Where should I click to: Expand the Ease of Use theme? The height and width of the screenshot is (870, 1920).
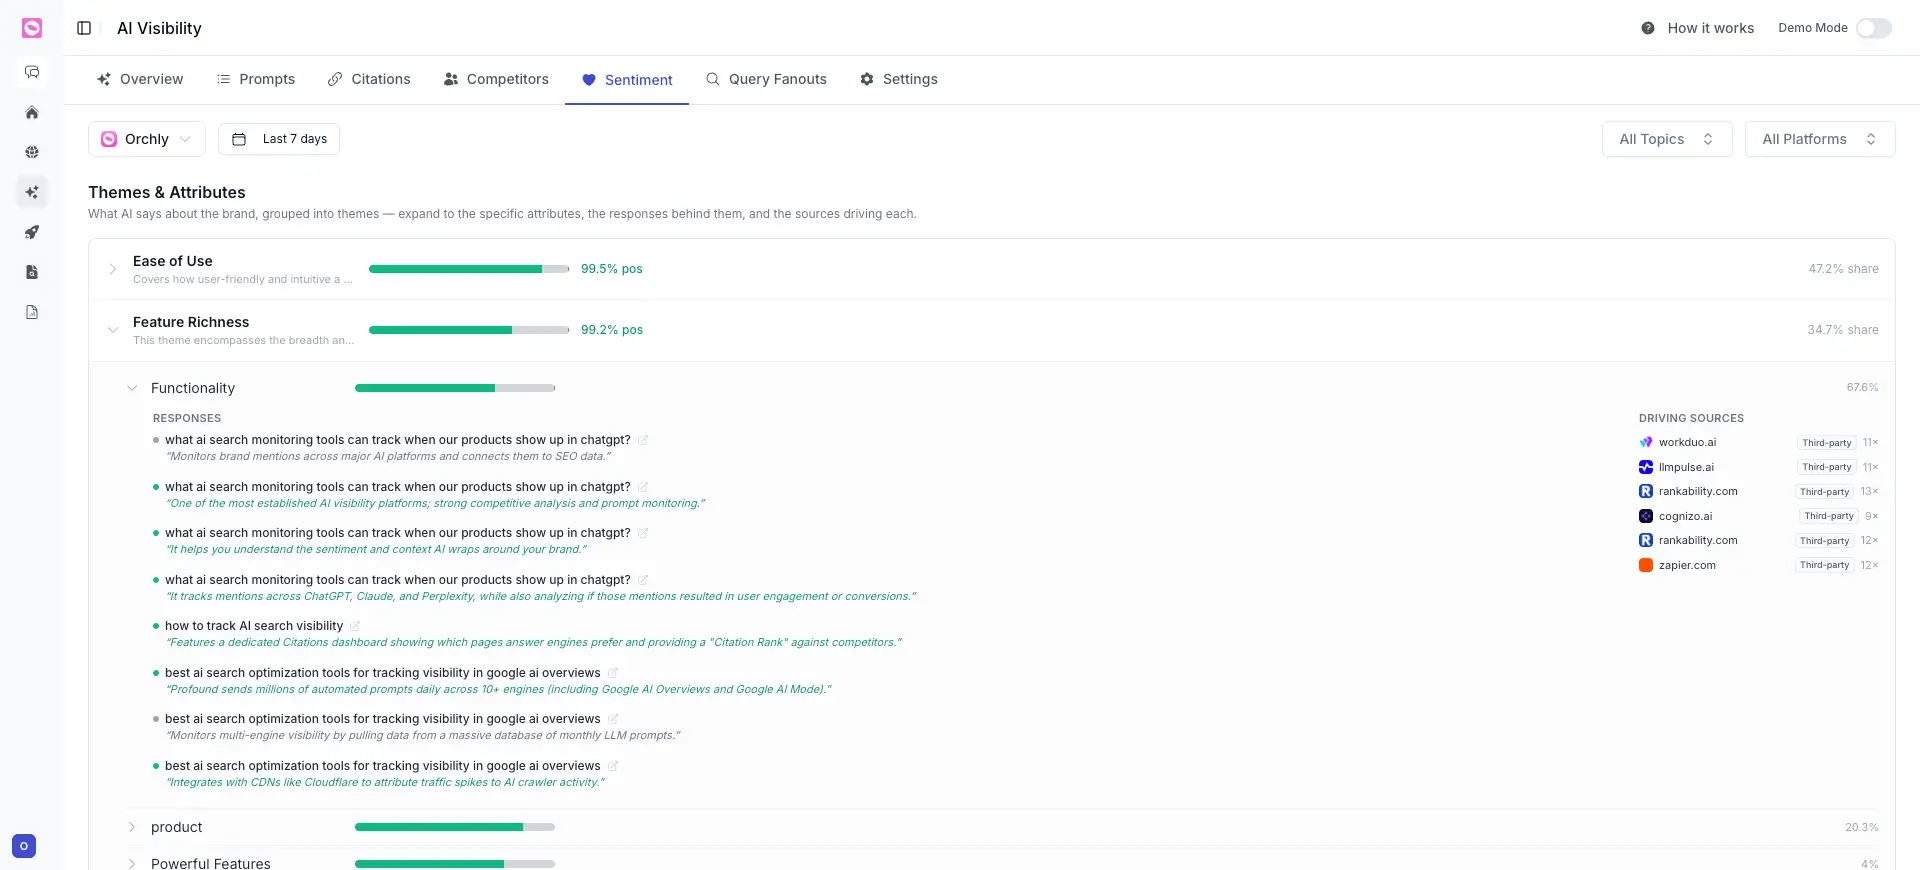pos(113,269)
